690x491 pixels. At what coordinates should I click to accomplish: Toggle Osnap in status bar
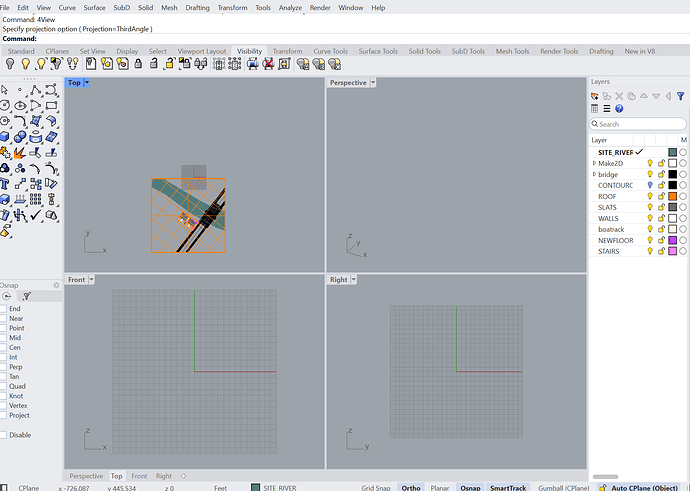click(x=470, y=487)
